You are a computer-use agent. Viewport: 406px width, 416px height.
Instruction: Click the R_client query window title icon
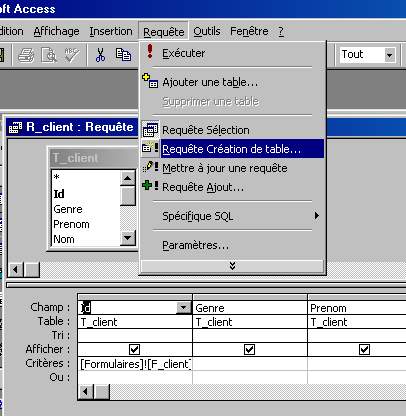tap(15, 127)
